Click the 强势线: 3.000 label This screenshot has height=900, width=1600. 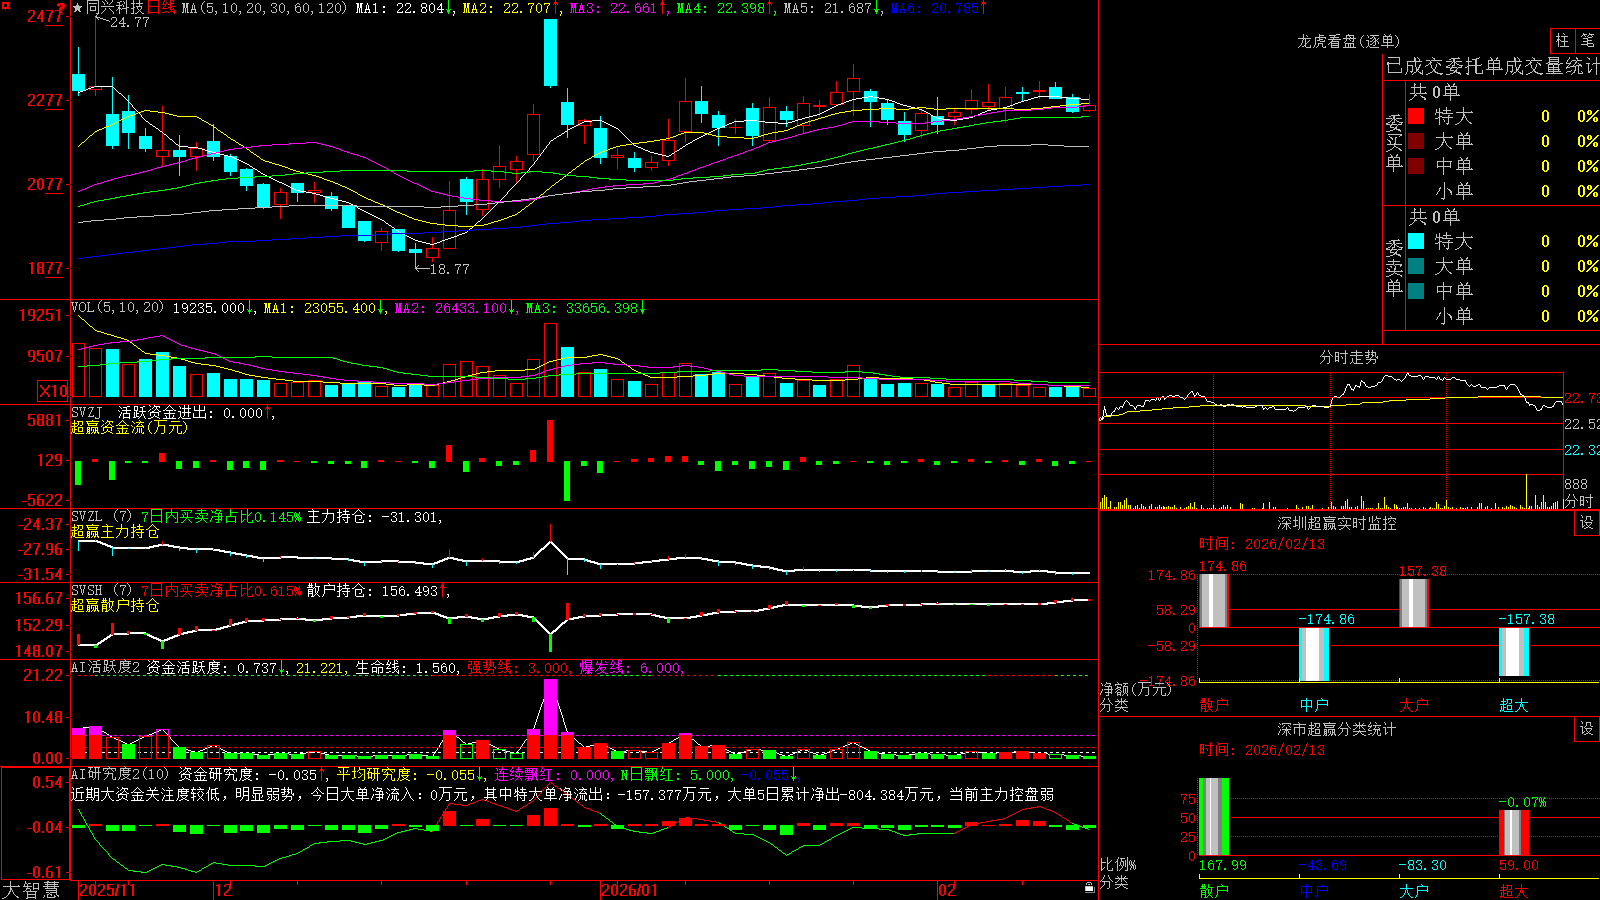coord(519,668)
